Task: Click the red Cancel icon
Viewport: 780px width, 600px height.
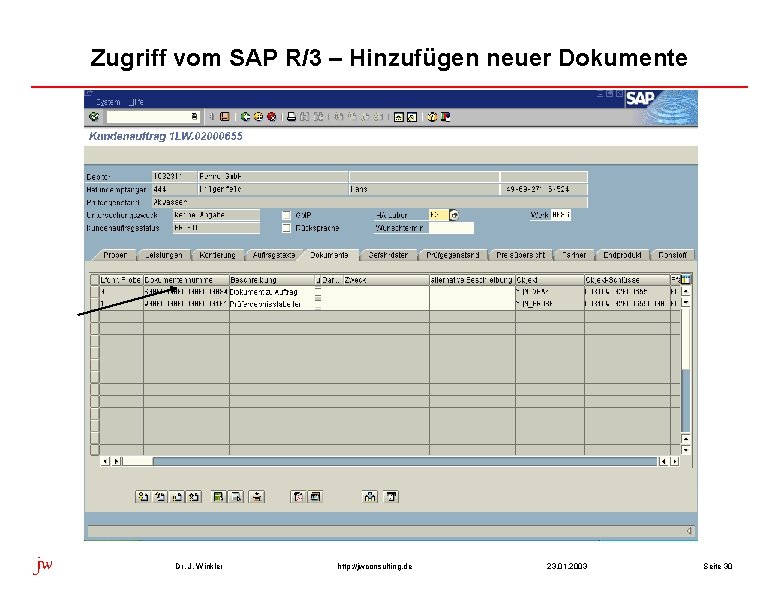Action: [x=272, y=117]
